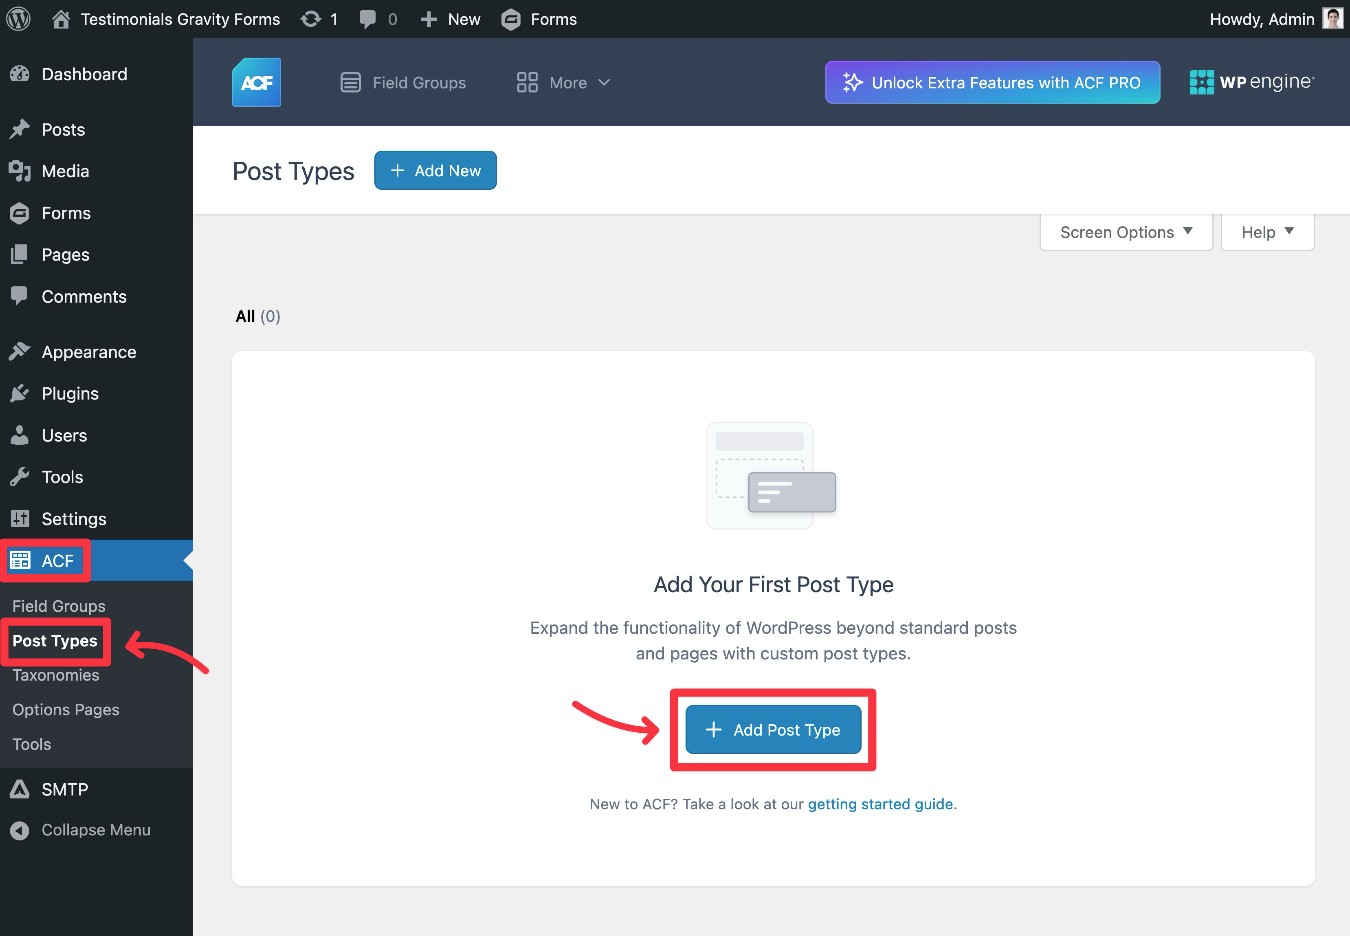Click the SMTP warning icon in sidebar
Image resolution: width=1350 pixels, height=936 pixels.
point(20,789)
